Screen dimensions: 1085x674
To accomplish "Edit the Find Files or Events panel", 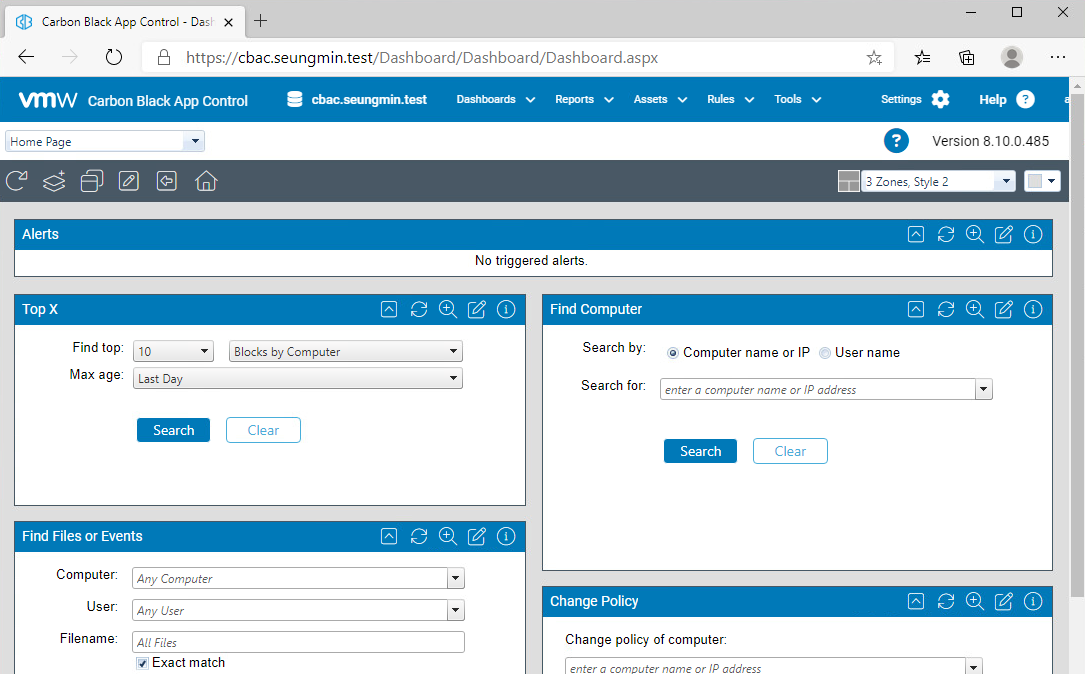I will pos(477,536).
